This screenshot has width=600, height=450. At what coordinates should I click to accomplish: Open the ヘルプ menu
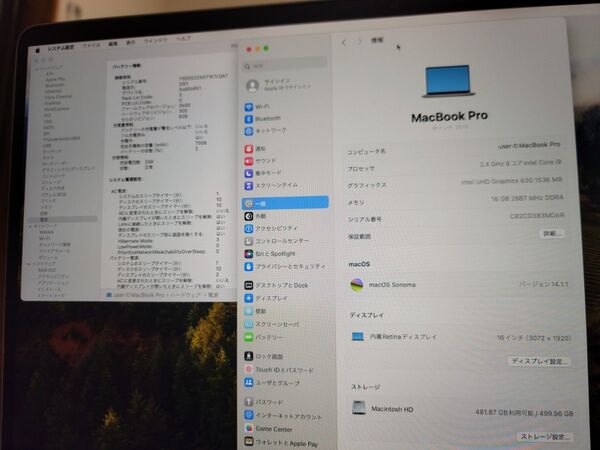pyautogui.click(x=183, y=39)
